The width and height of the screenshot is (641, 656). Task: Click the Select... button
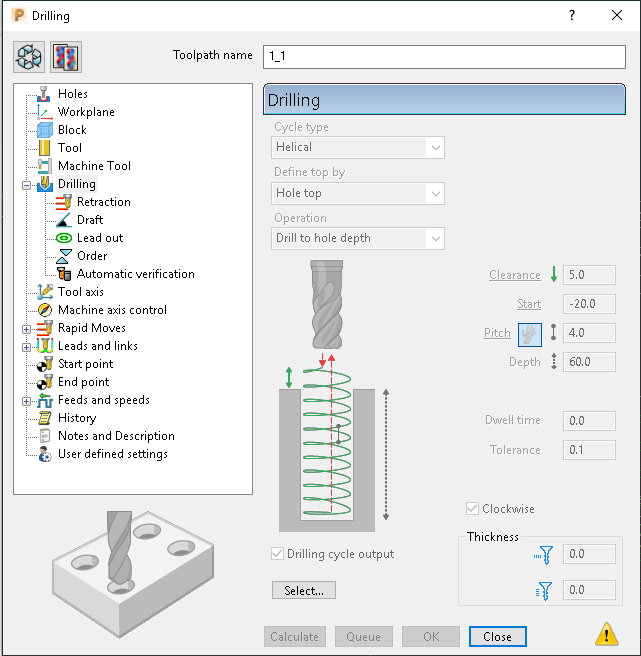(304, 590)
